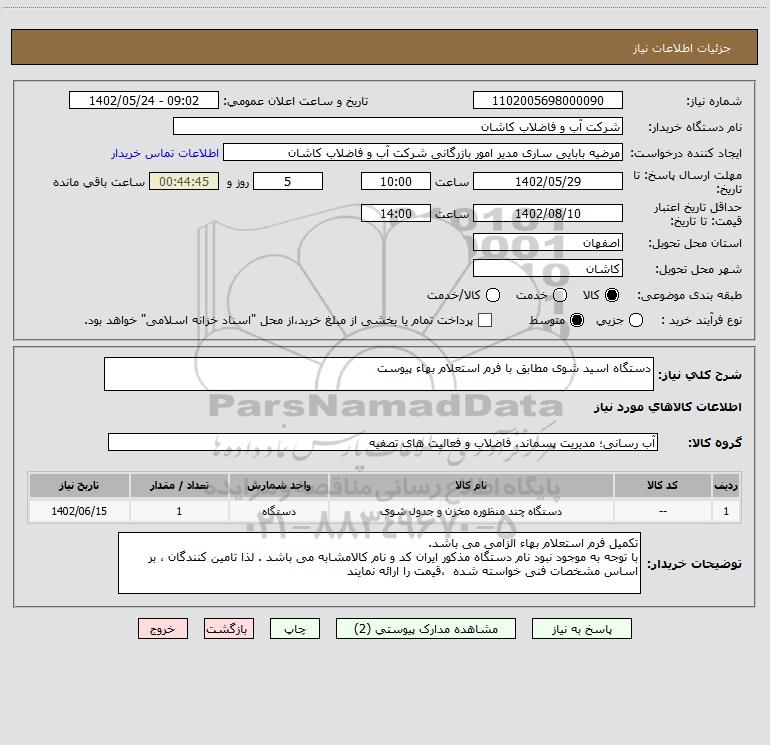
Task: Select the کالا radio button
Action: (612, 295)
